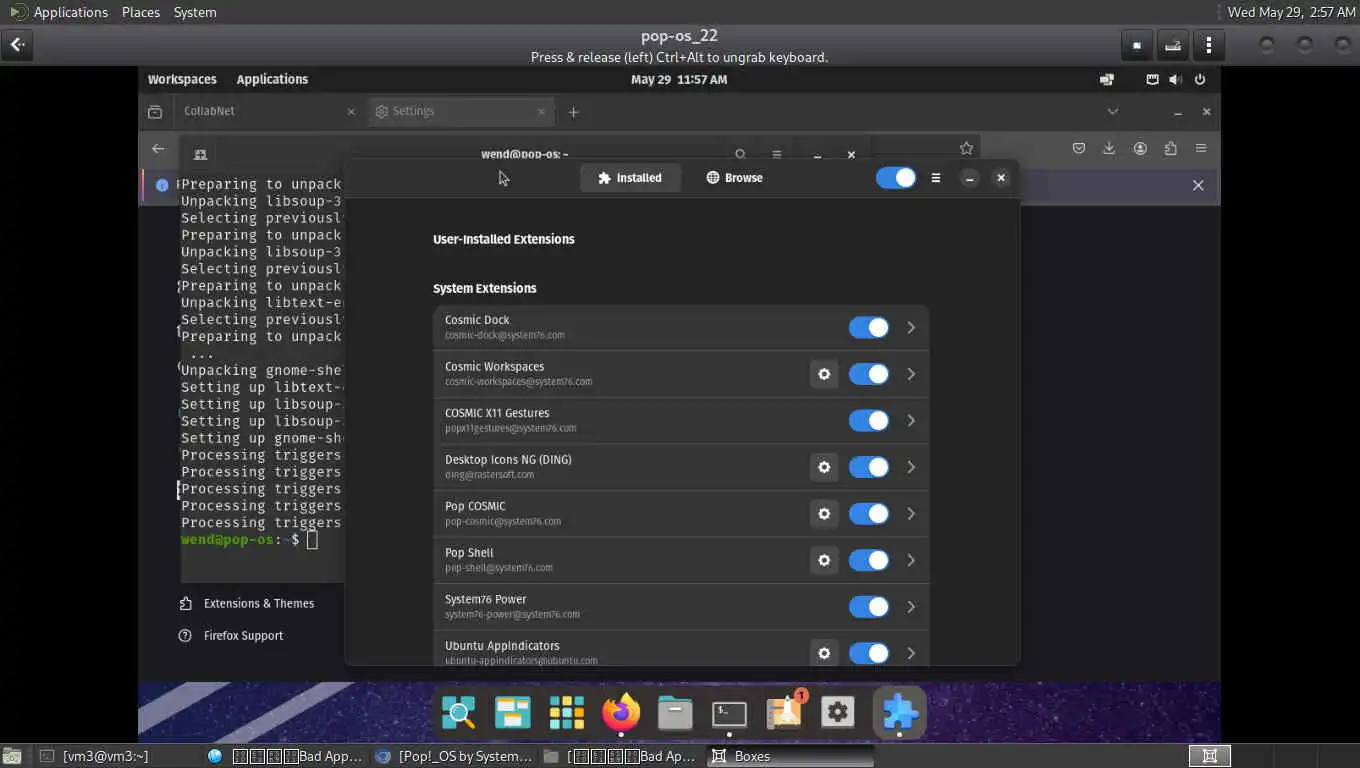1360x768 pixels.
Task: Open the Workspaces menu in top panel
Action: pyautogui.click(x=182, y=79)
